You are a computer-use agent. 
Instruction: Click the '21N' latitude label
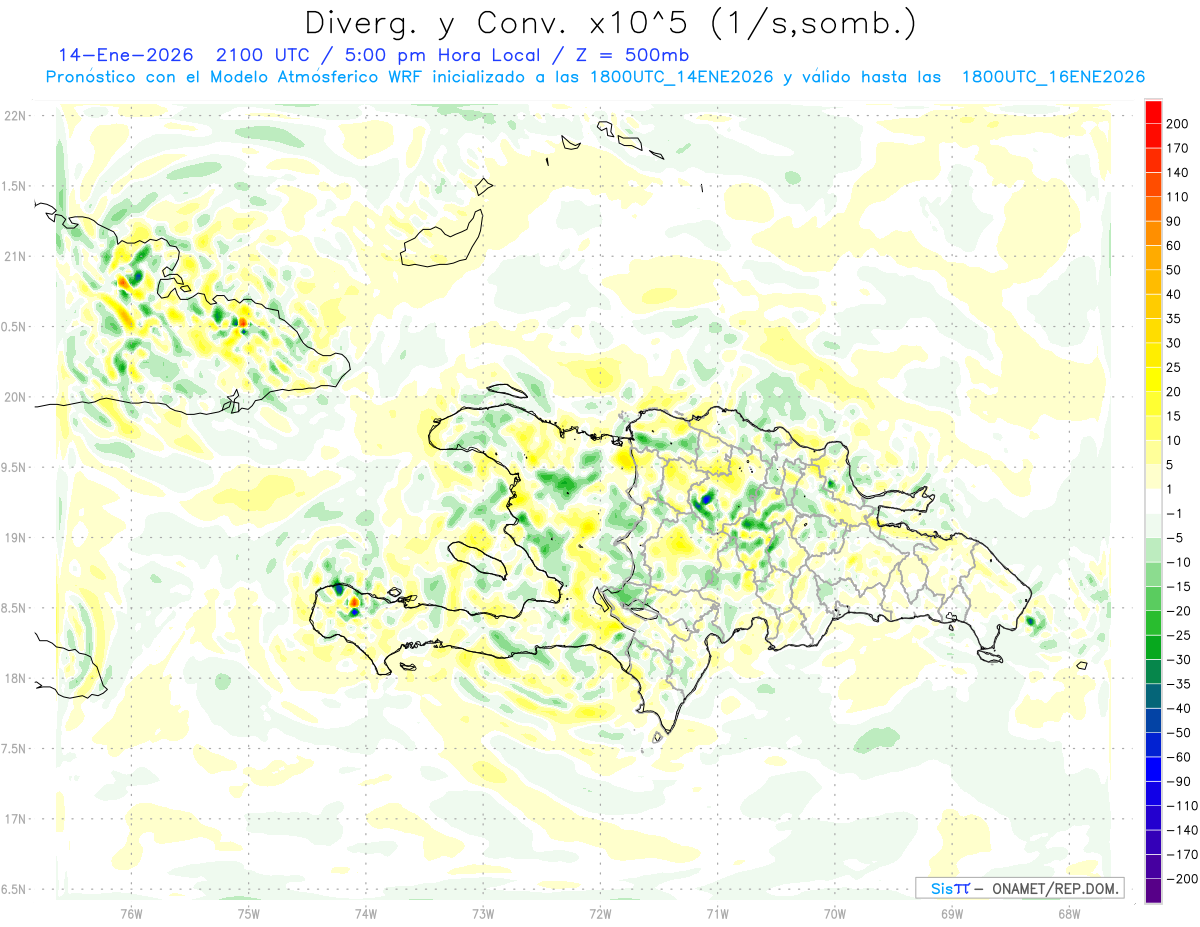(15, 256)
